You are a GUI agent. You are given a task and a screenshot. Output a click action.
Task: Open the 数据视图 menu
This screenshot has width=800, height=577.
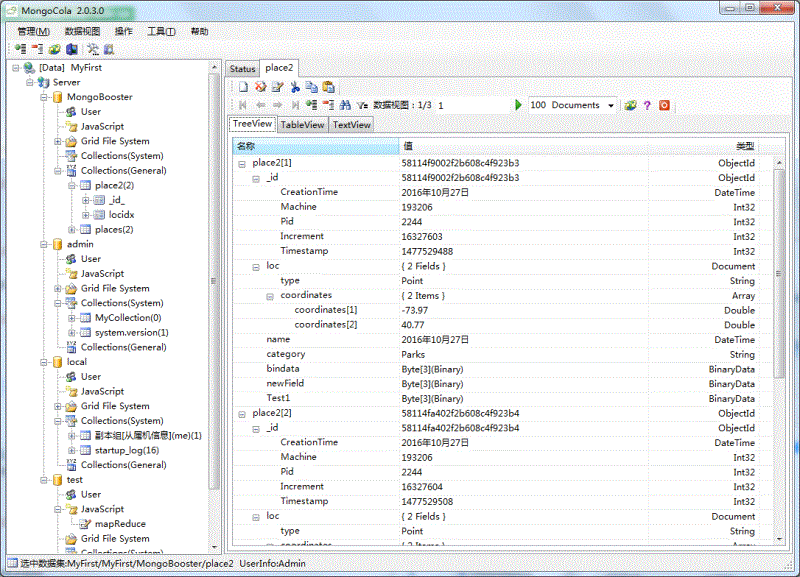(82, 31)
